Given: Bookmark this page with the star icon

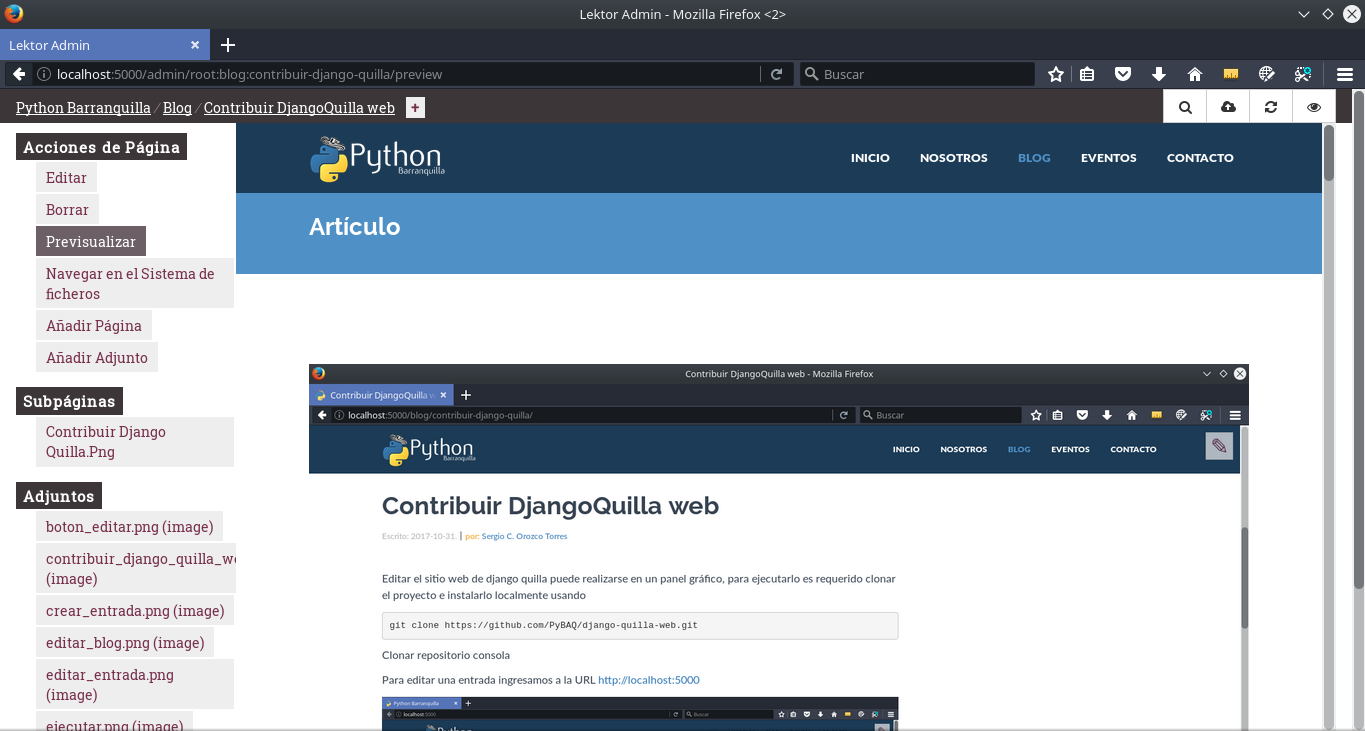Looking at the screenshot, I should [1056, 74].
